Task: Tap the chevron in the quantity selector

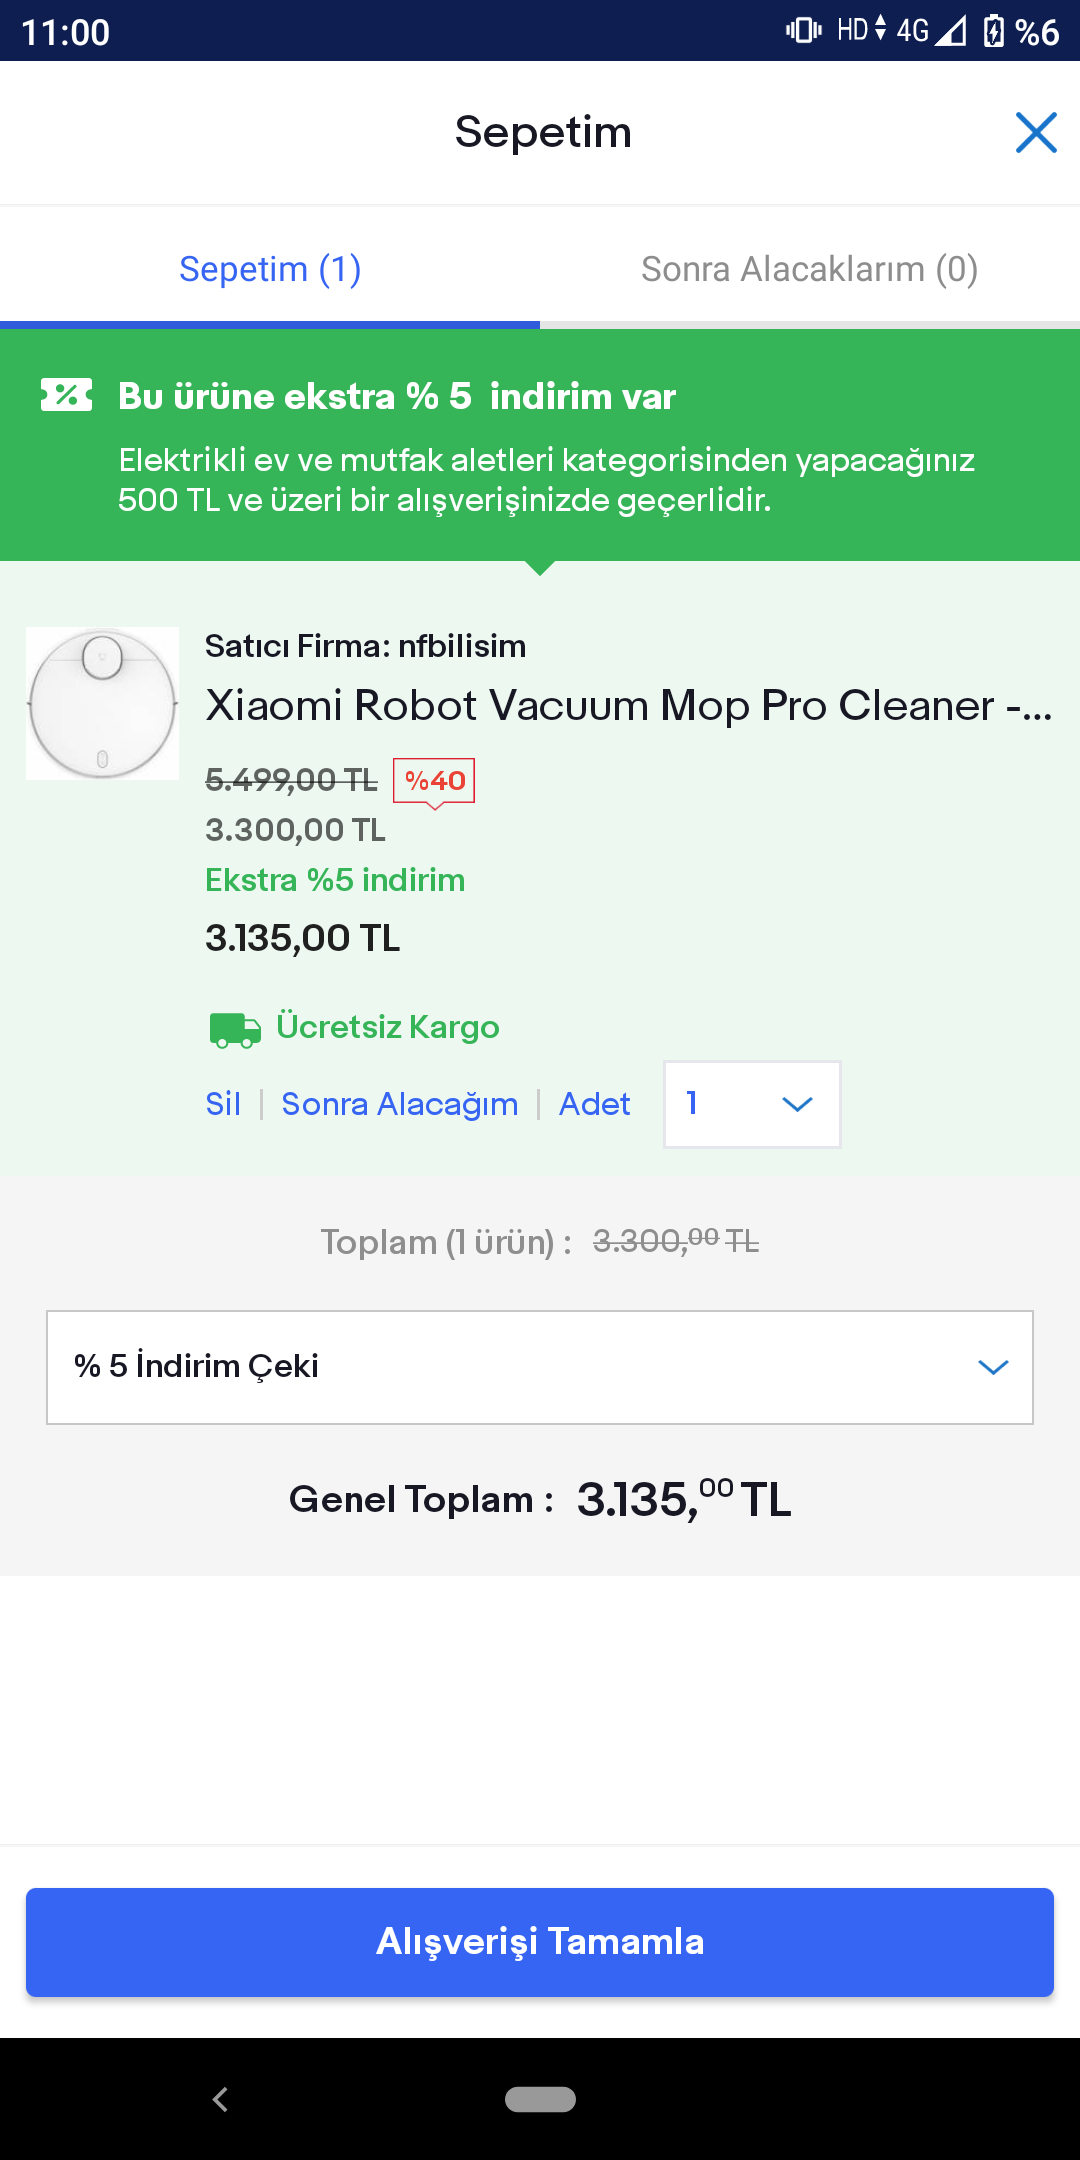Action: [797, 1104]
